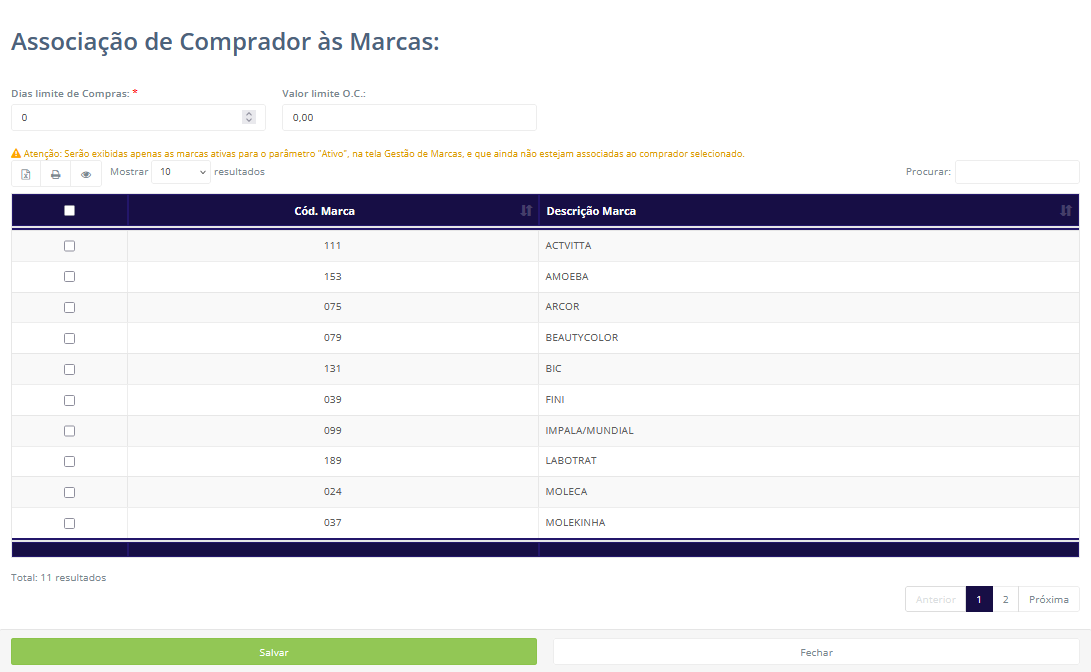Check the ACTVITTA brand row
The width and height of the screenshot is (1091, 672).
[x=70, y=246]
